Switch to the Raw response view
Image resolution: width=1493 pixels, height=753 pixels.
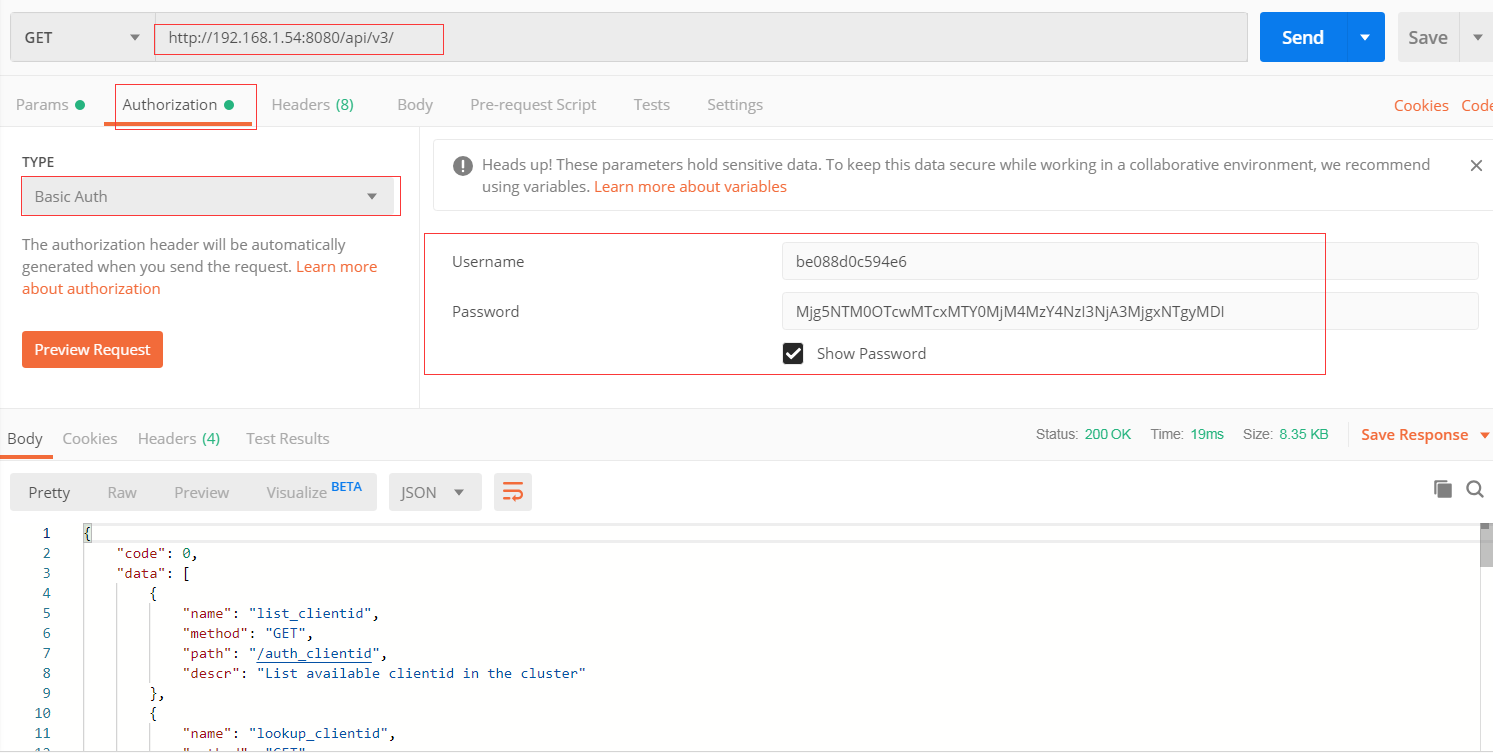(x=122, y=492)
